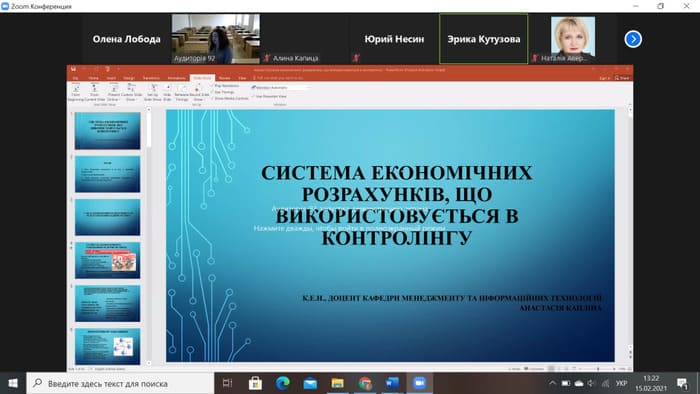The width and height of the screenshot is (700, 394).
Task: Show next participants with blue arrow
Action: (x=633, y=39)
